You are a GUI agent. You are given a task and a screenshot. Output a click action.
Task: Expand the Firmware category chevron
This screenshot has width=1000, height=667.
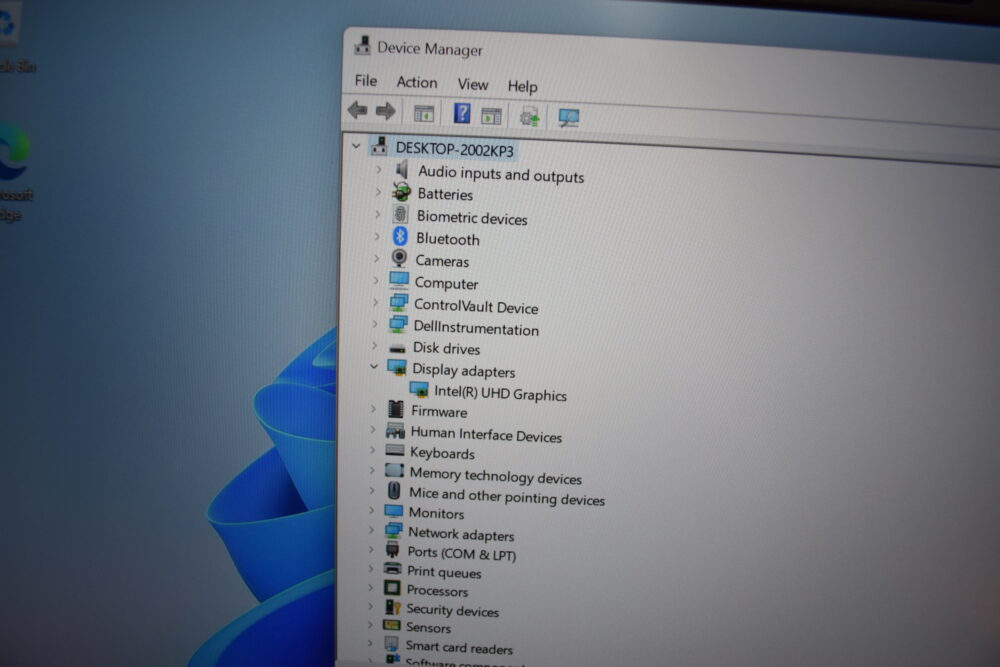tap(373, 409)
